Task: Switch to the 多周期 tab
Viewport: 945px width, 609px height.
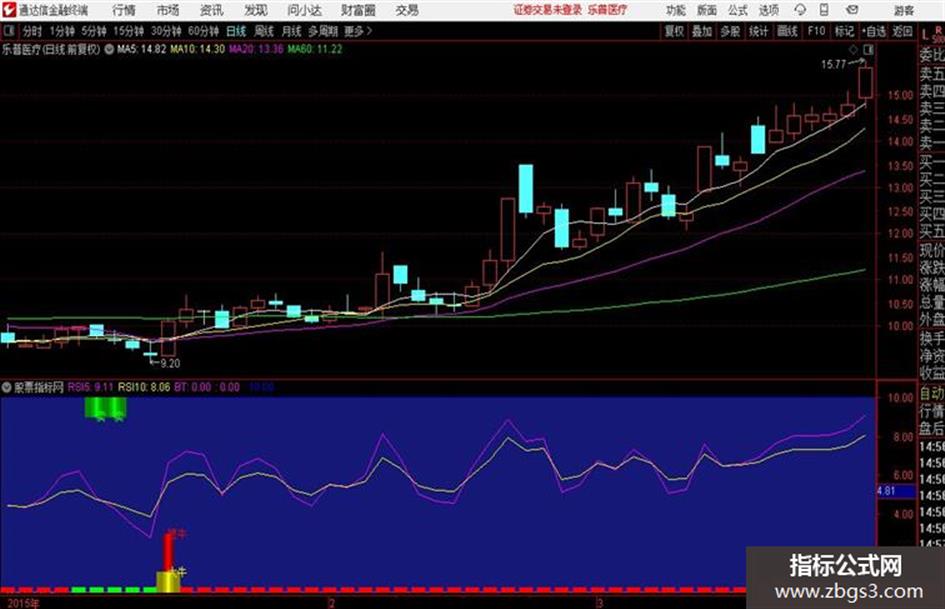Action: [323, 31]
